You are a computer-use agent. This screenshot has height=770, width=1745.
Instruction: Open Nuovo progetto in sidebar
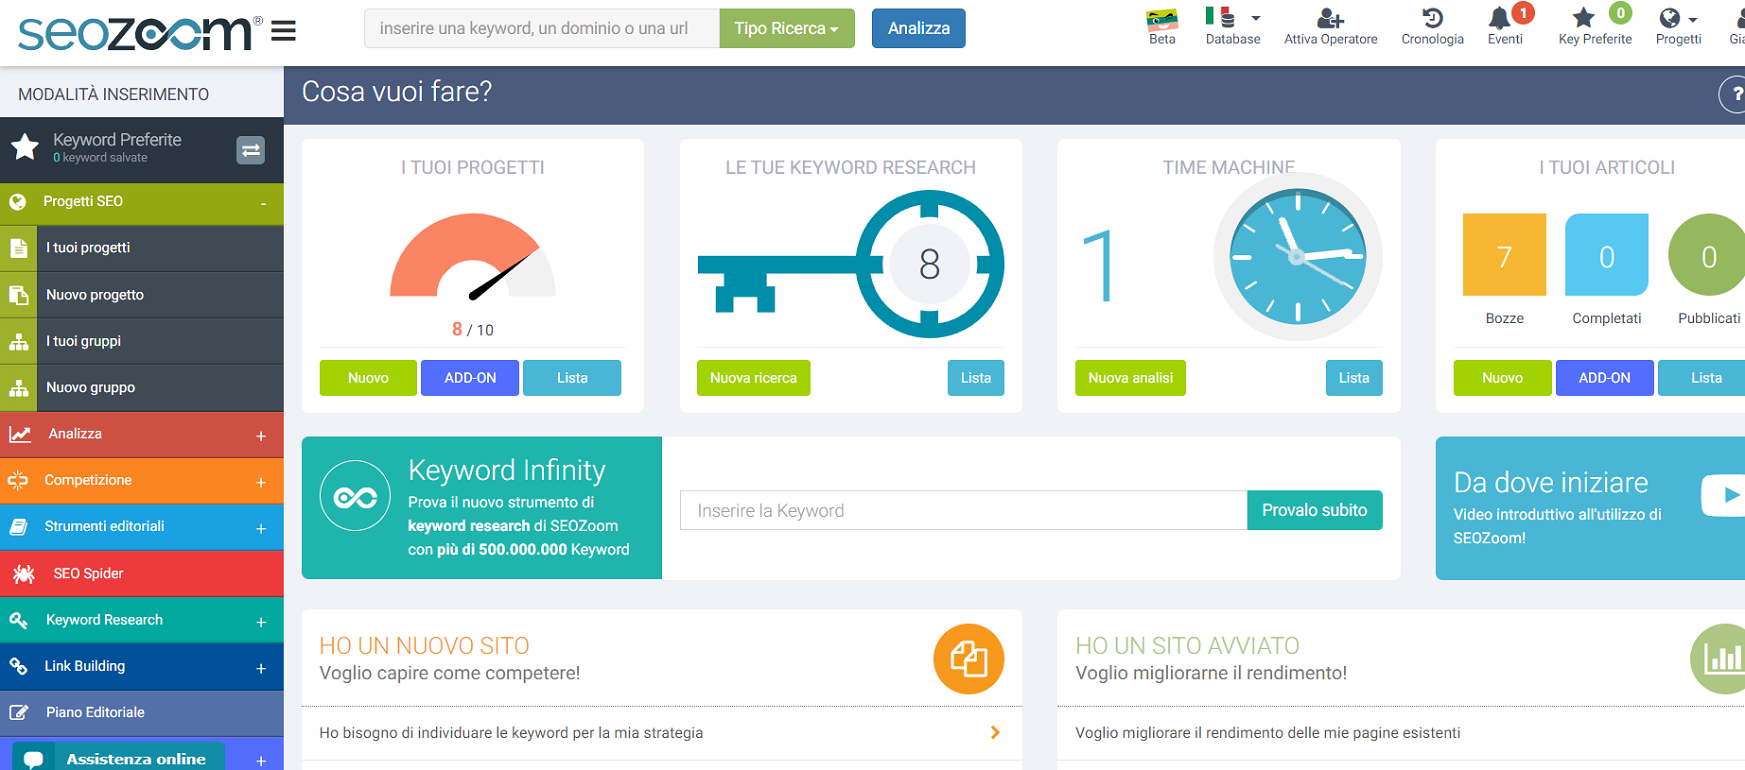click(x=142, y=295)
